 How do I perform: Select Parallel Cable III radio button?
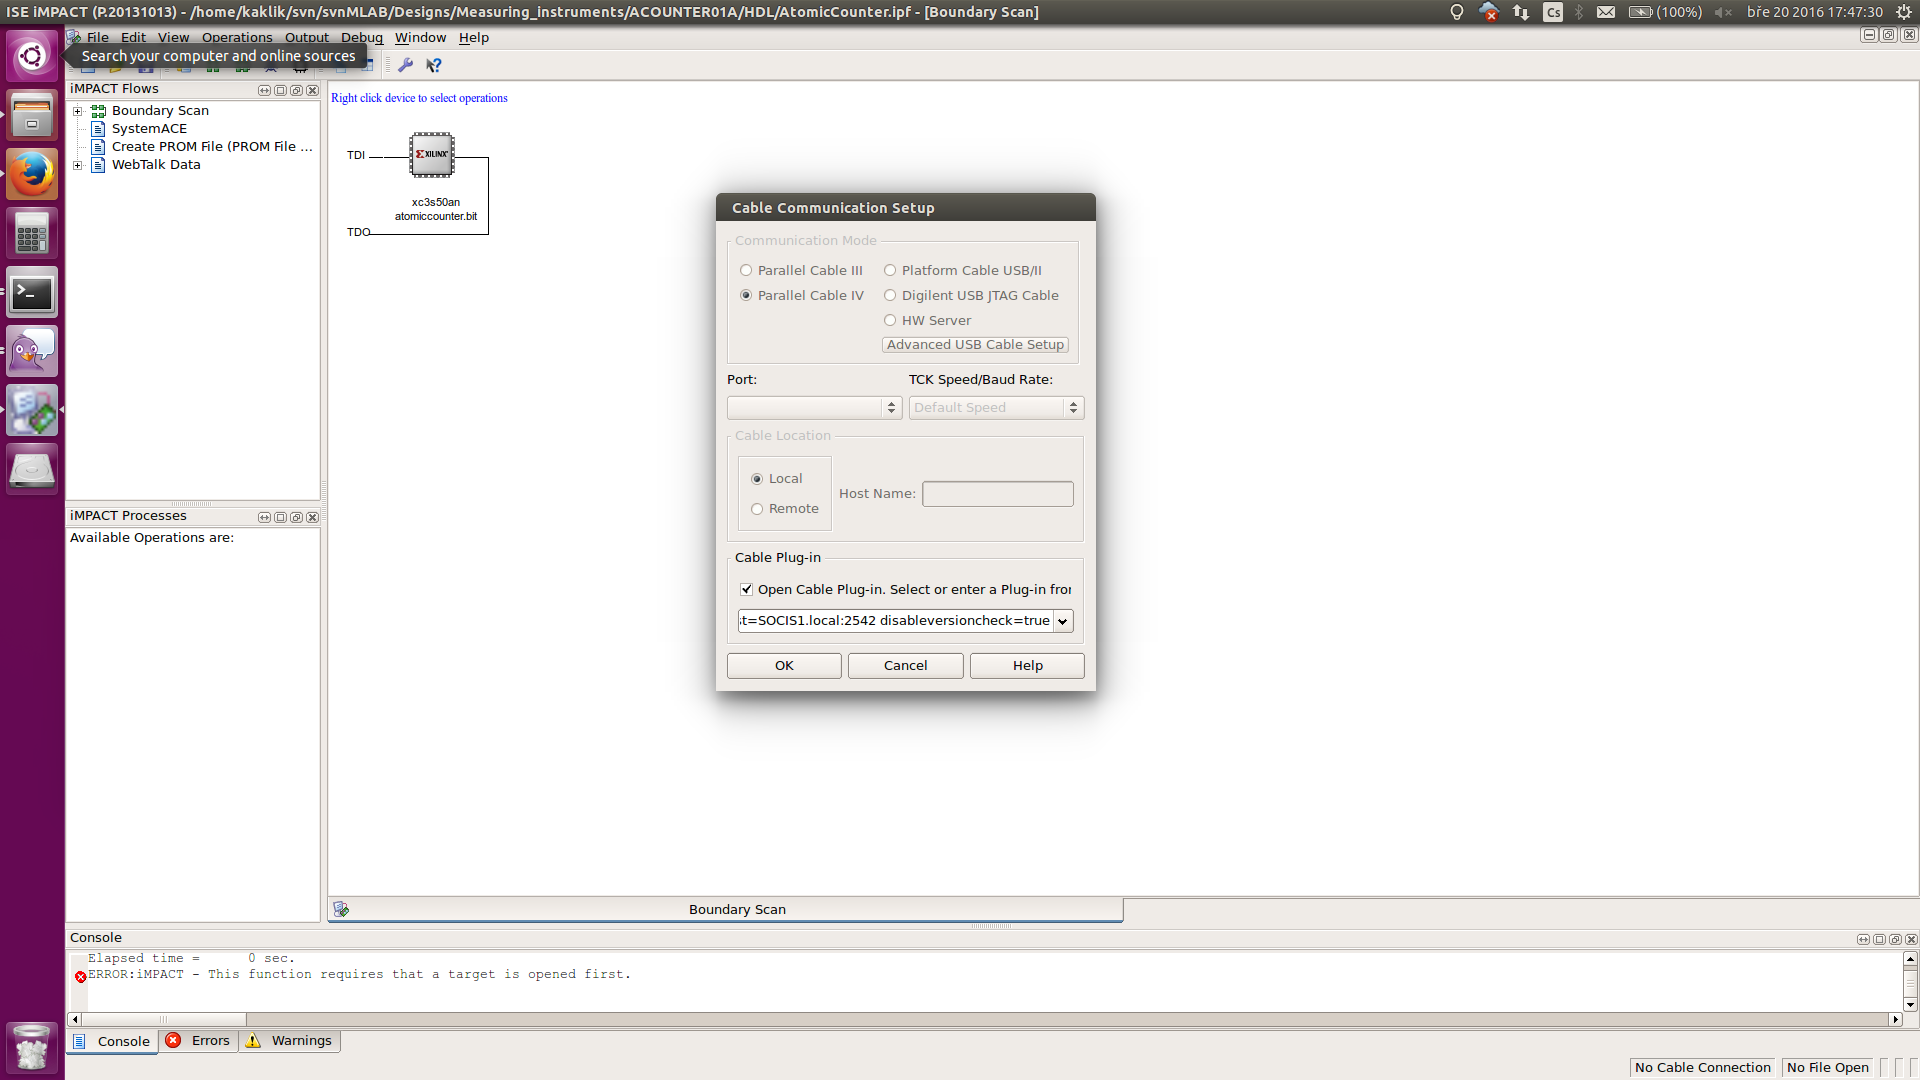click(x=746, y=270)
